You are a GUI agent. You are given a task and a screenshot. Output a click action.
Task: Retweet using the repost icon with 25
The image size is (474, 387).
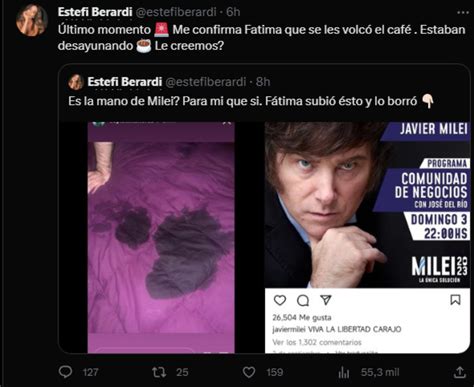coord(159,372)
